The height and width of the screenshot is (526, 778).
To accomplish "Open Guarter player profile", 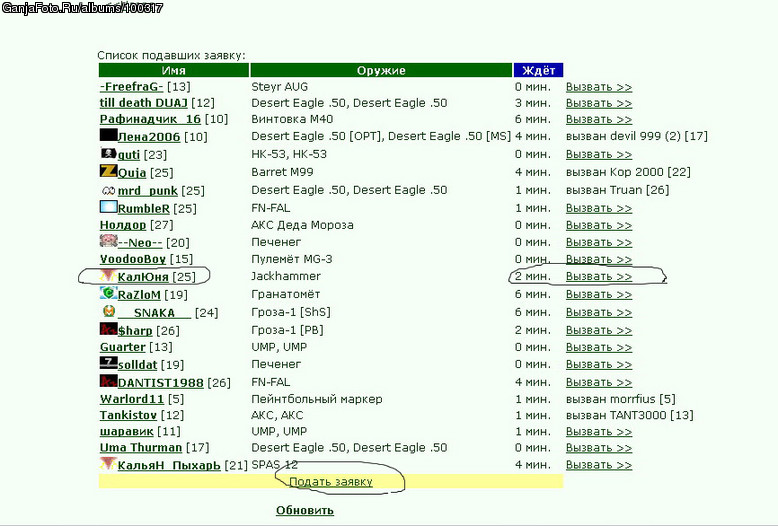I will pyautogui.click(x=123, y=347).
